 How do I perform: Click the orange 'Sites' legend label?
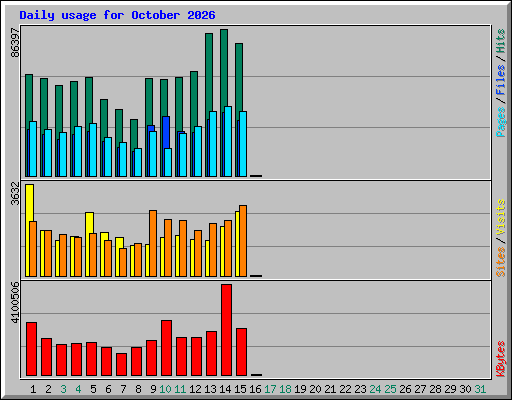tap(501, 262)
